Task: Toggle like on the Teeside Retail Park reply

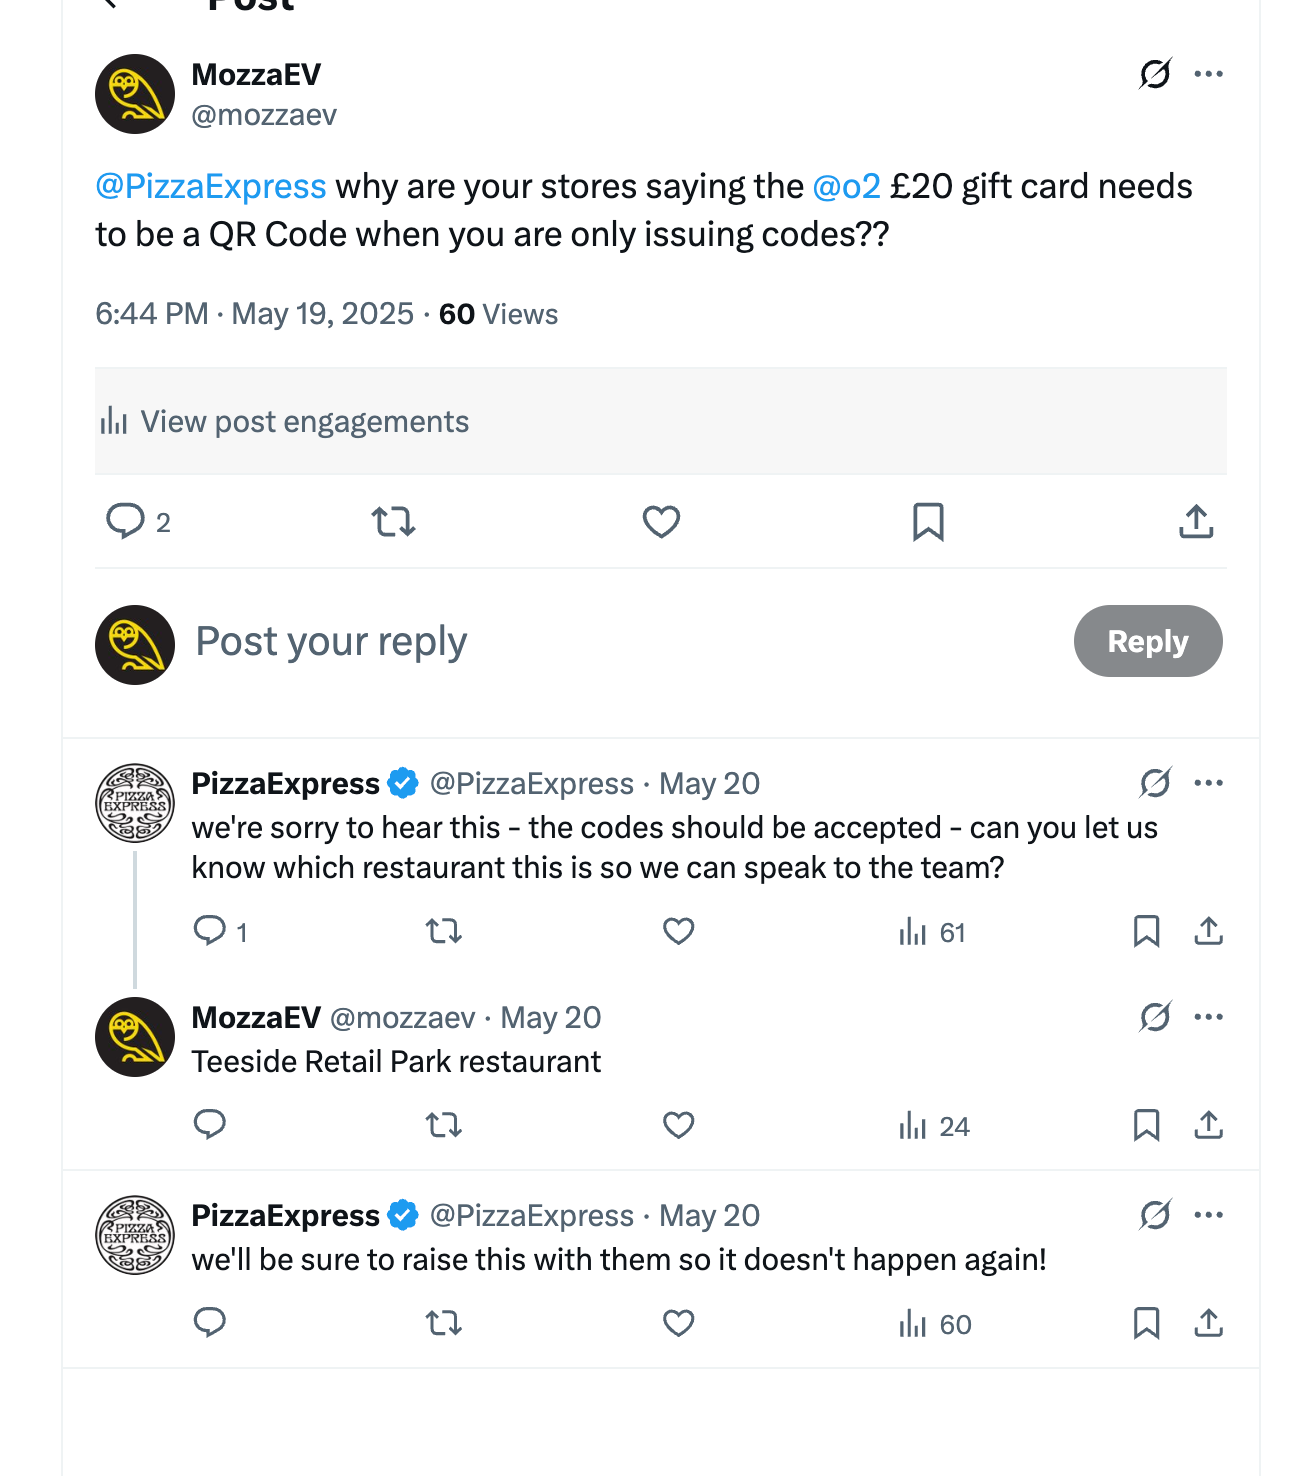Action: coord(677,1124)
